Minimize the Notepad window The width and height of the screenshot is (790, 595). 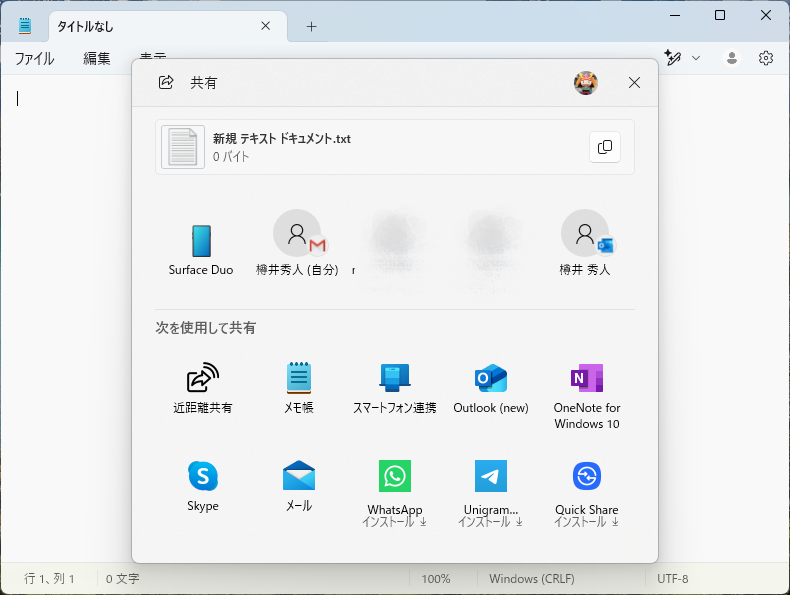pos(675,15)
